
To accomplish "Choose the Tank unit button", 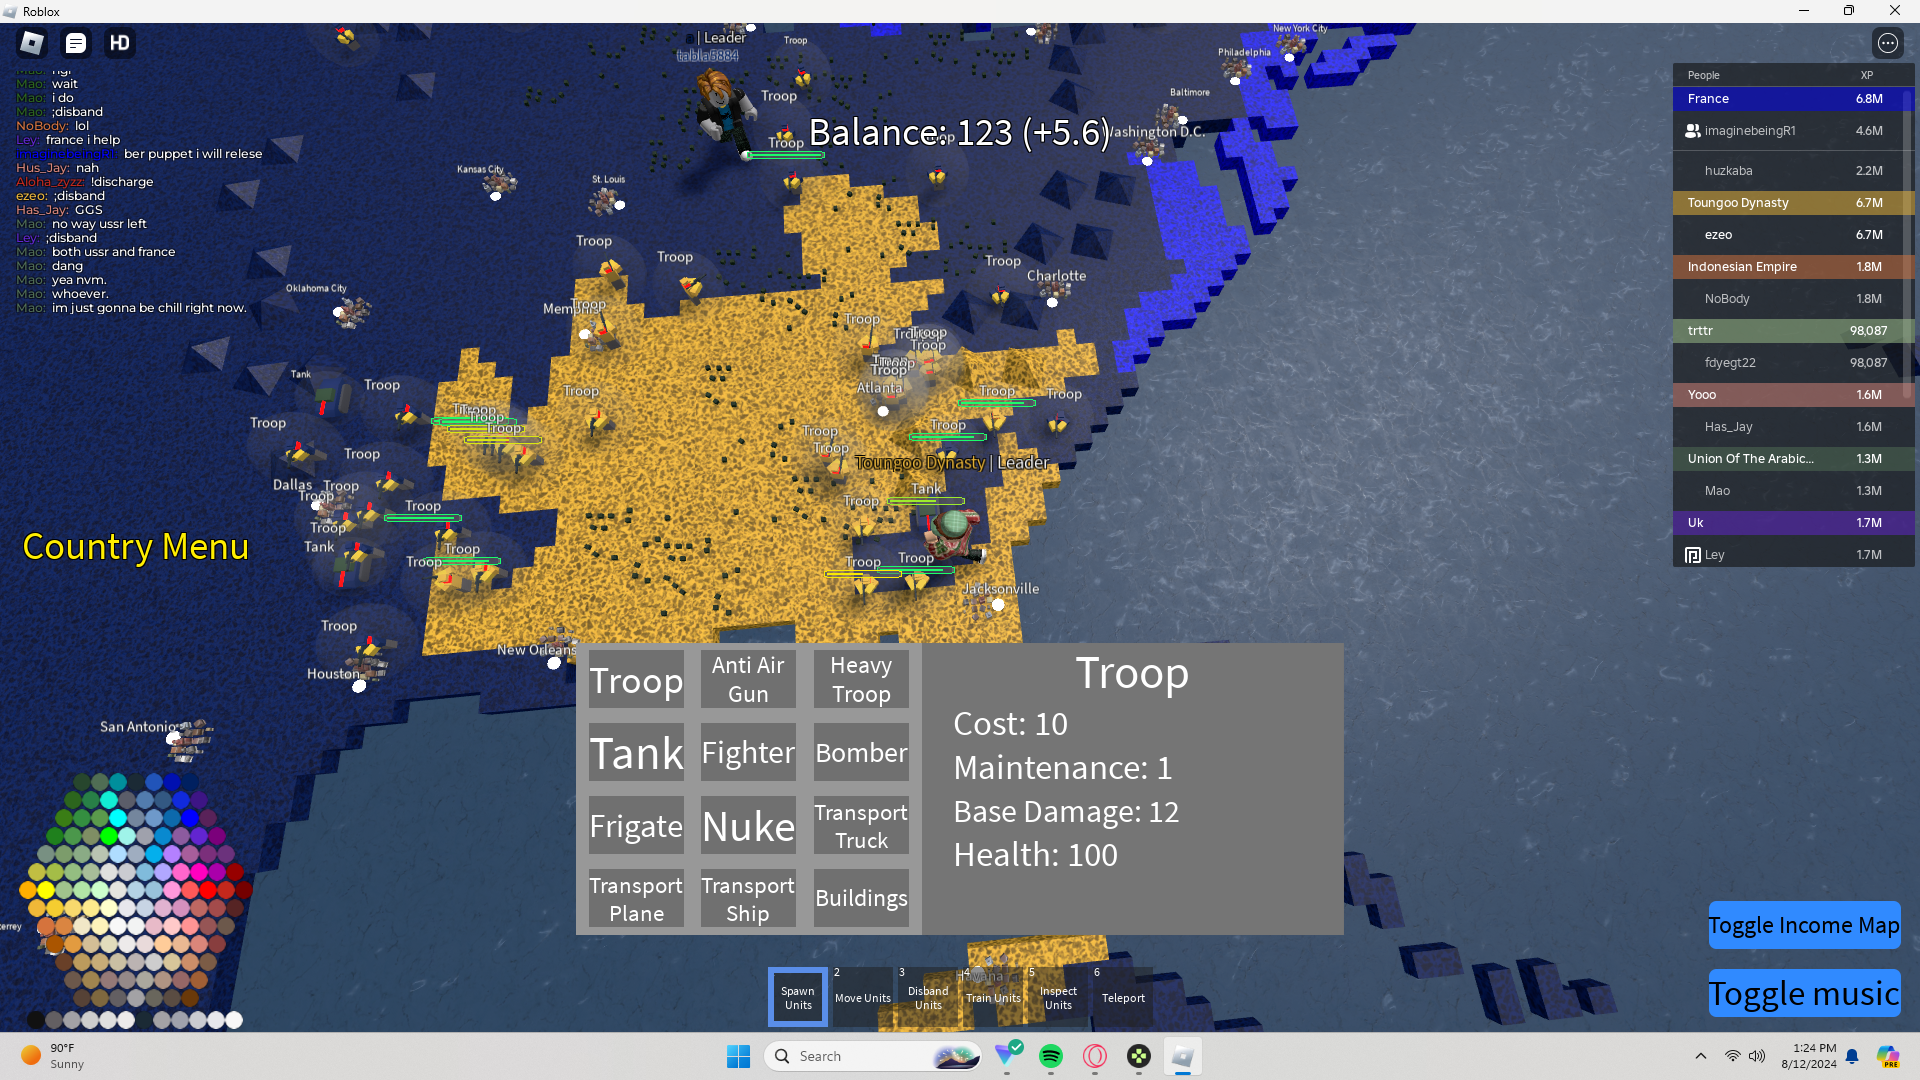I will pyautogui.click(x=636, y=753).
